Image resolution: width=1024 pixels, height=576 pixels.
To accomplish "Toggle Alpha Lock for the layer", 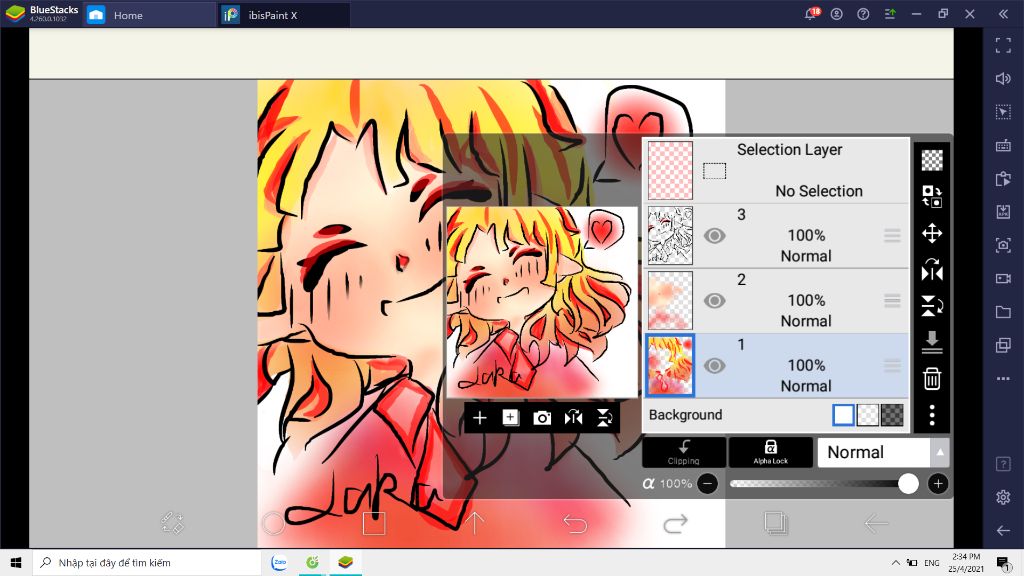I will [771, 452].
